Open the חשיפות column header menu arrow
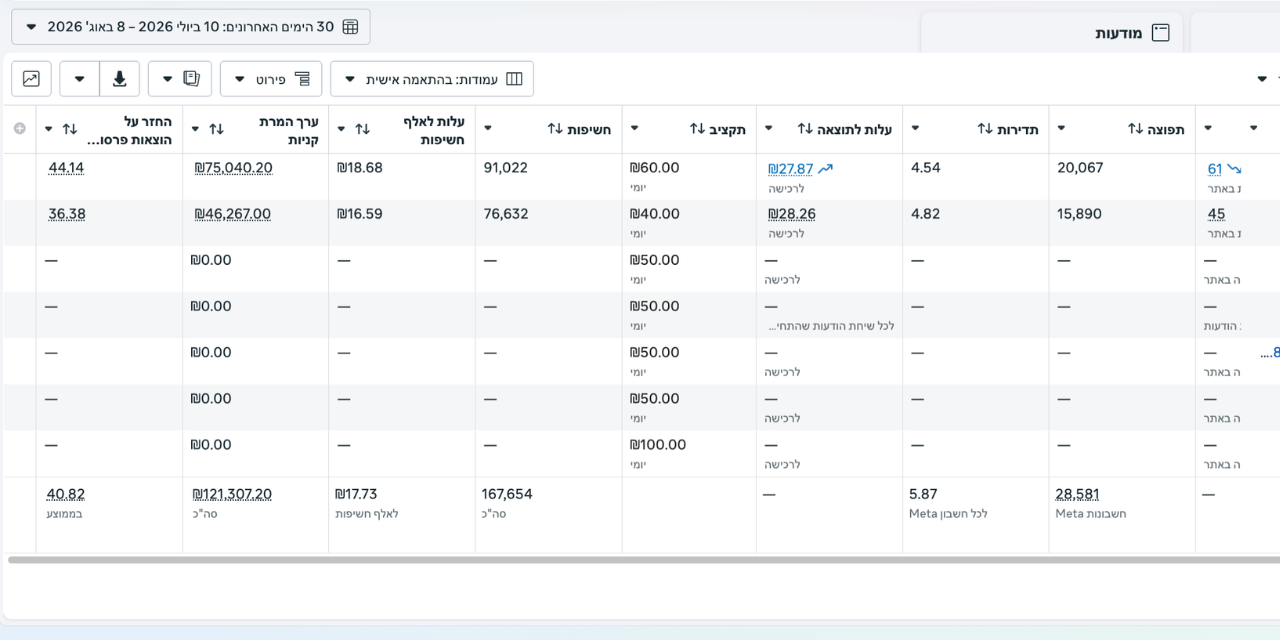The width and height of the screenshot is (1280, 640). coord(488,129)
